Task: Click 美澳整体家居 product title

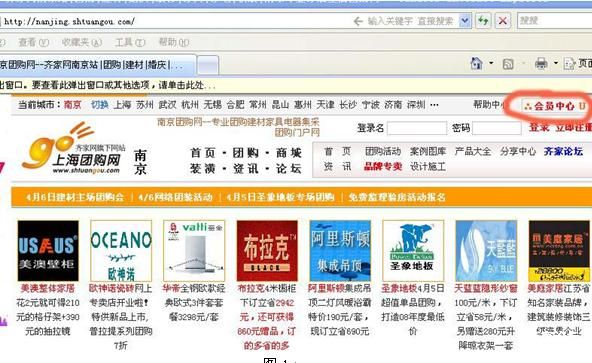Action: click(x=48, y=289)
